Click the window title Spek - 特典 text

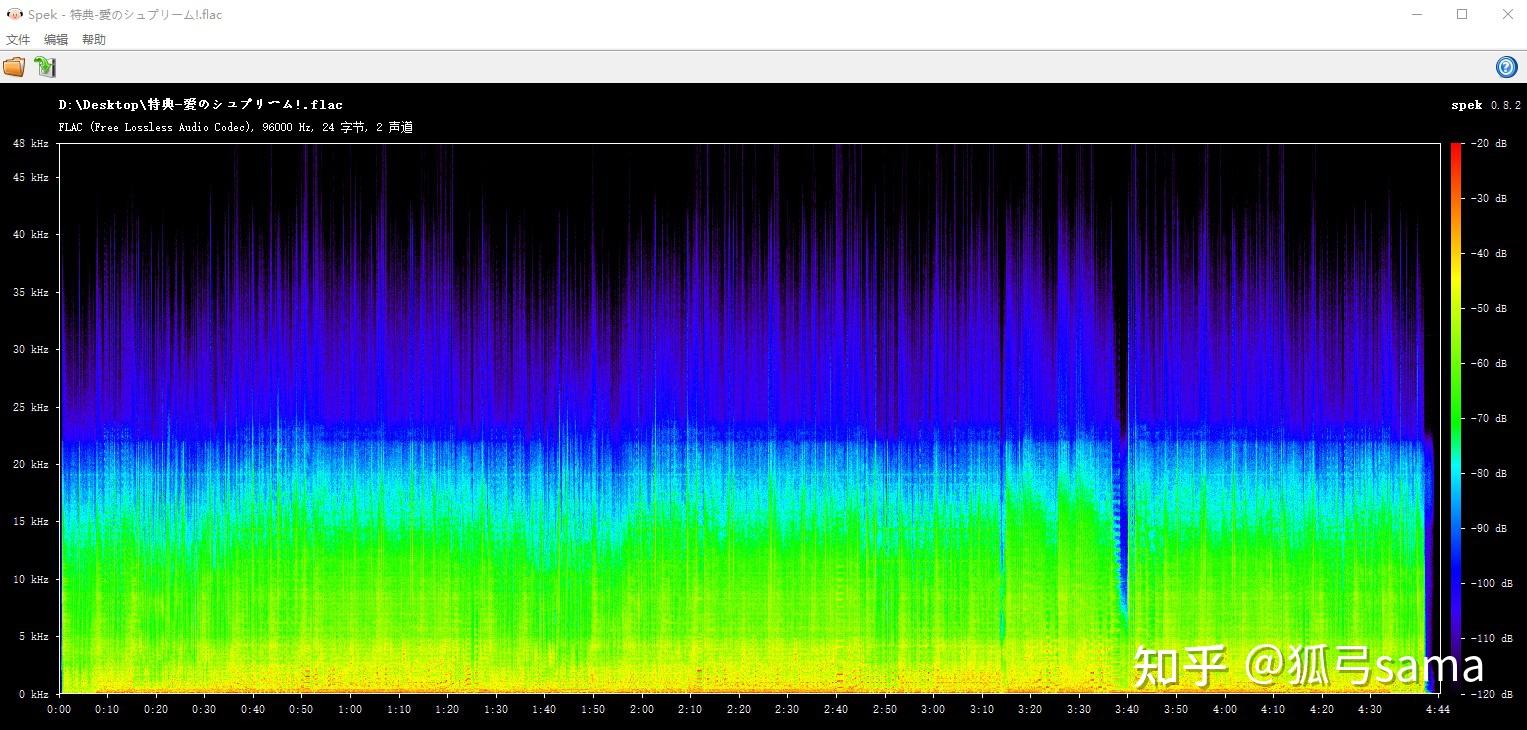point(125,15)
